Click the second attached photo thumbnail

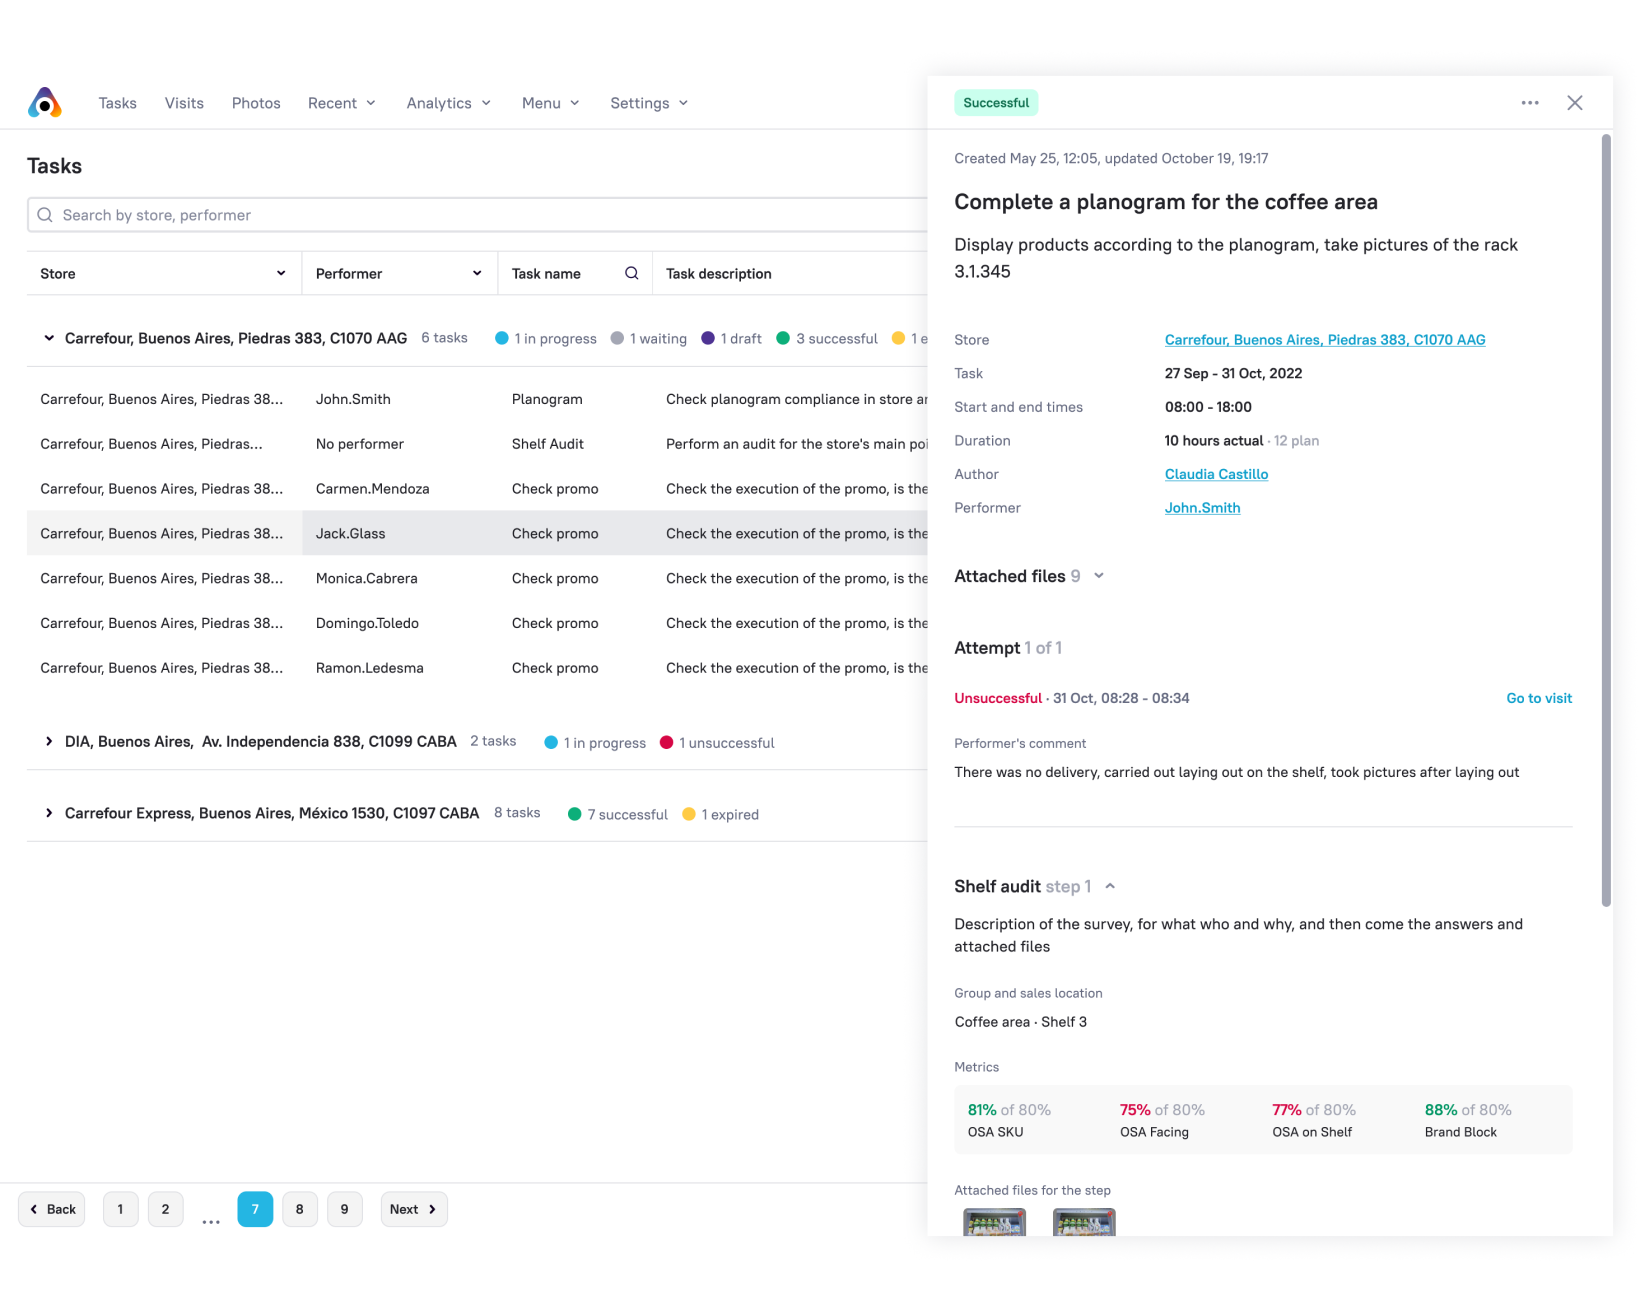[x=1083, y=1222]
